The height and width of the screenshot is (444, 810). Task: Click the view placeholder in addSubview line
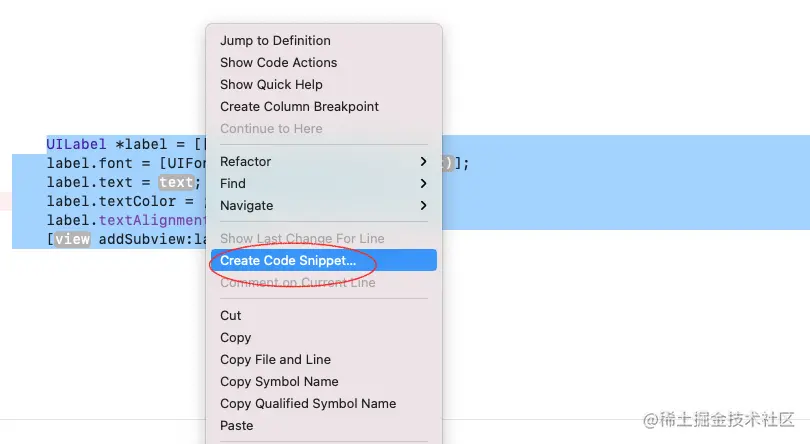pyautogui.click(x=71, y=240)
